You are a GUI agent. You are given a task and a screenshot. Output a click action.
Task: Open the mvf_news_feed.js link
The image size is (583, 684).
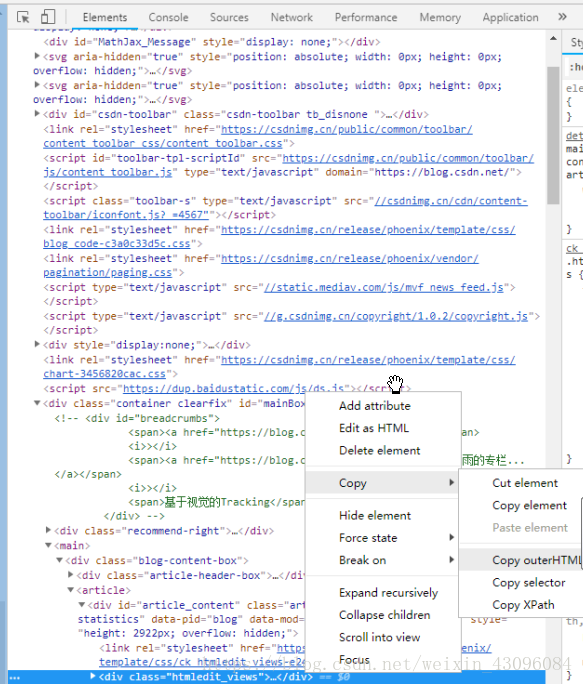(384, 287)
